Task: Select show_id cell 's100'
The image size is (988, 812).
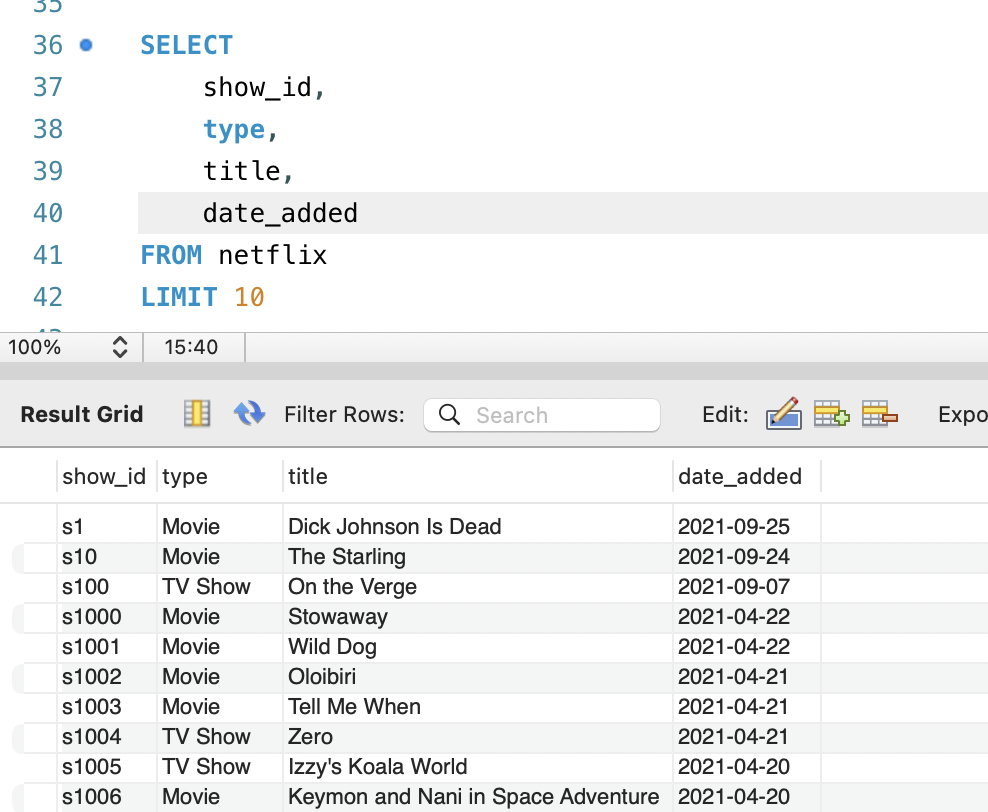Action: point(106,587)
